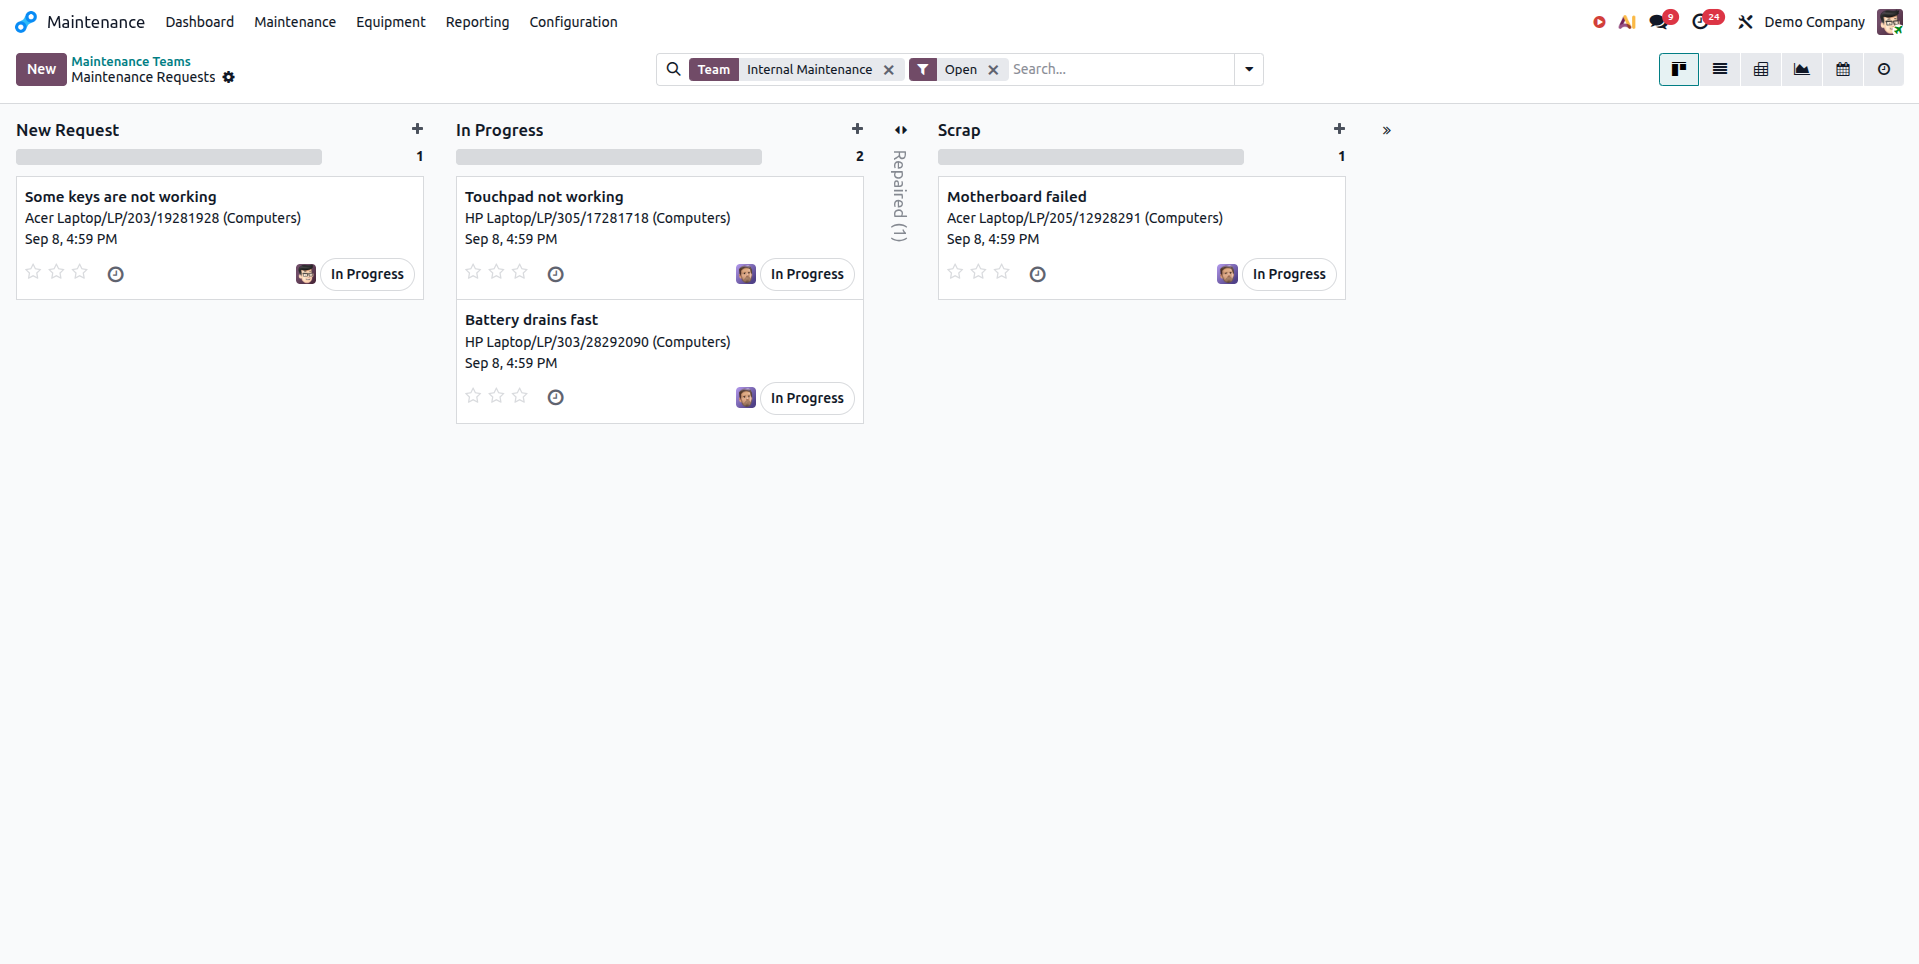
Task: Open the Equipment menu
Action: (391, 22)
